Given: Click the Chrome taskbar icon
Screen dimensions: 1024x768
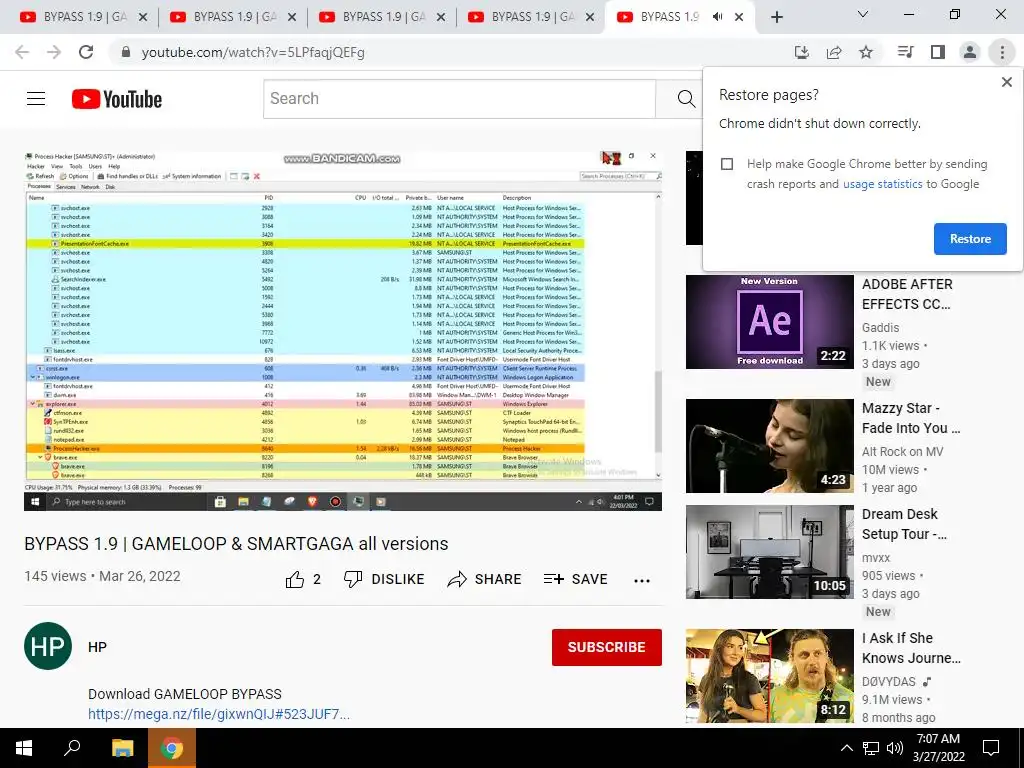Looking at the screenshot, I should click(x=172, y=748).
